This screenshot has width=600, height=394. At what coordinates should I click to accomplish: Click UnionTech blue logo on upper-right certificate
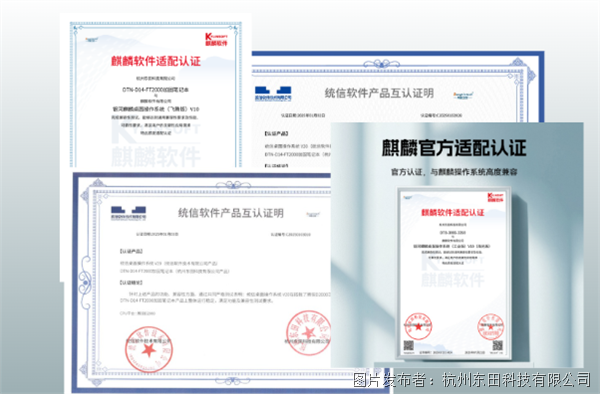[273, 94]
